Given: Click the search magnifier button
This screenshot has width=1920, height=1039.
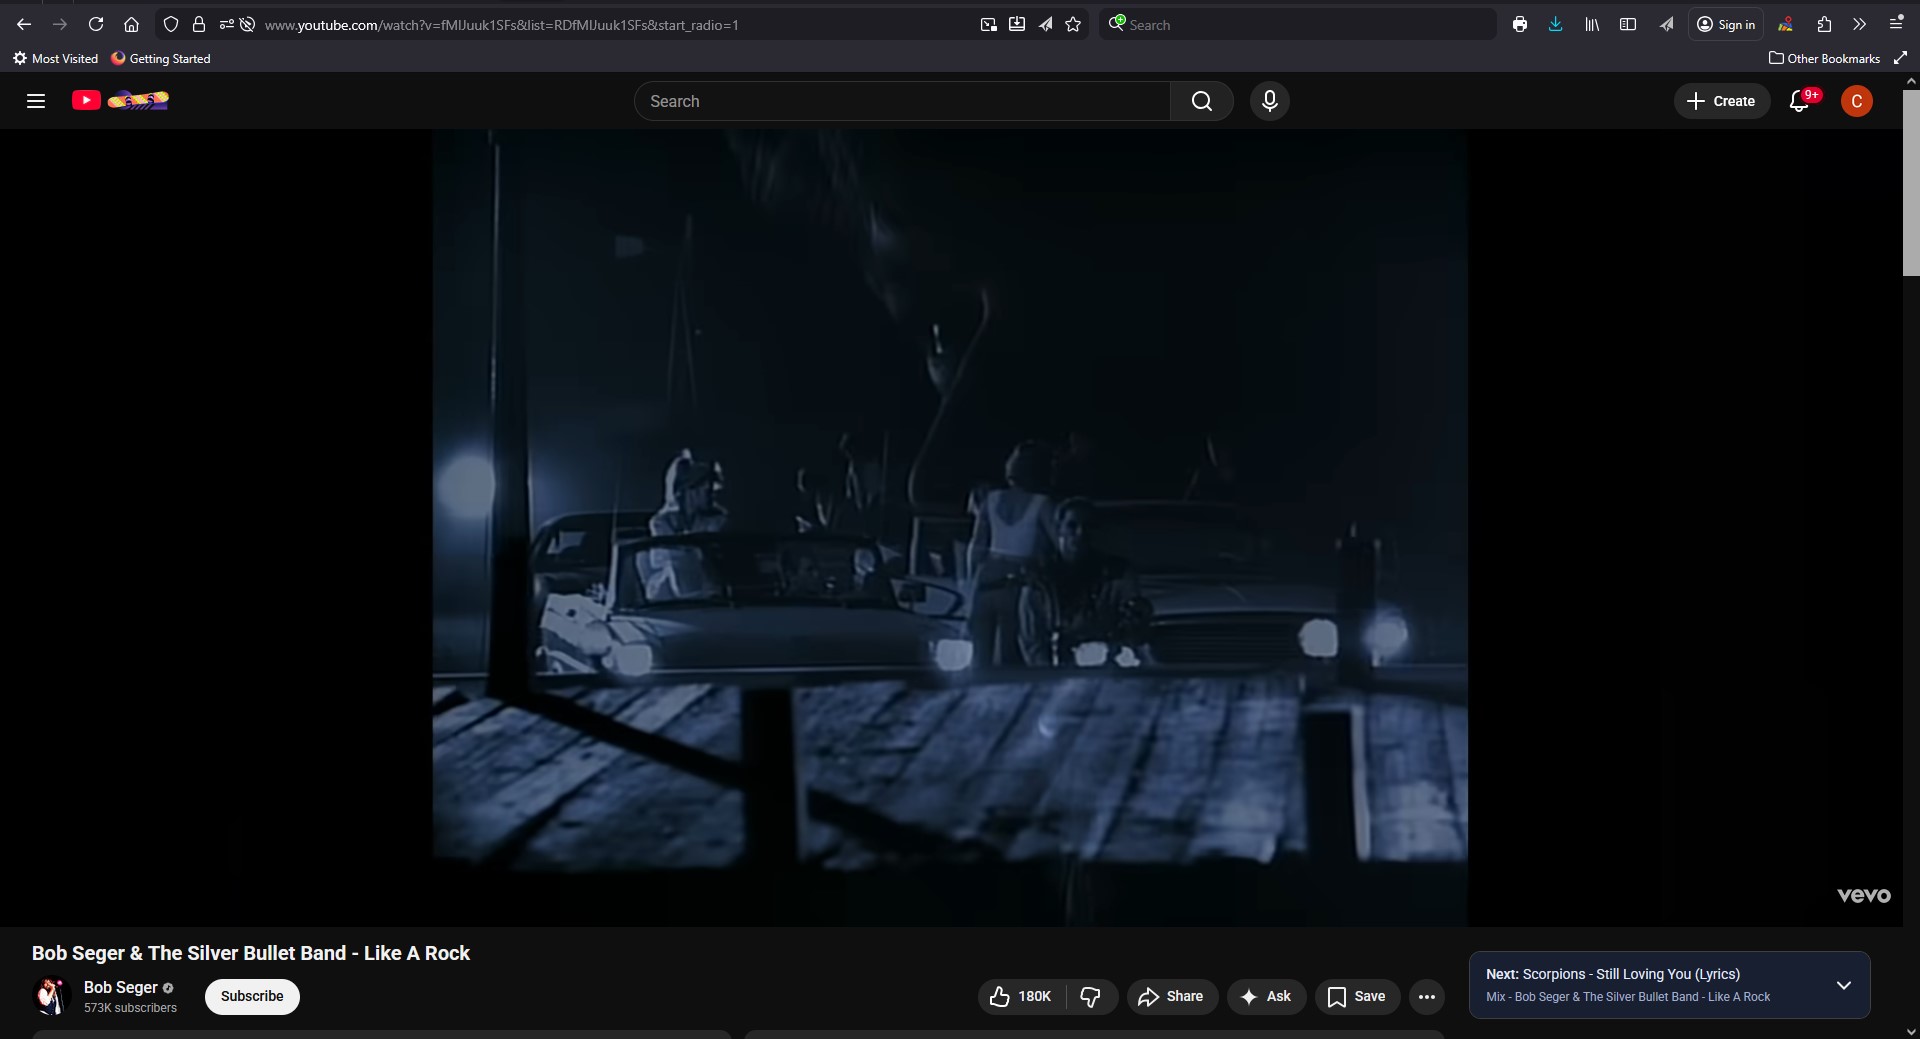Looking at the screenshot, I should [x=1201, y=101].
